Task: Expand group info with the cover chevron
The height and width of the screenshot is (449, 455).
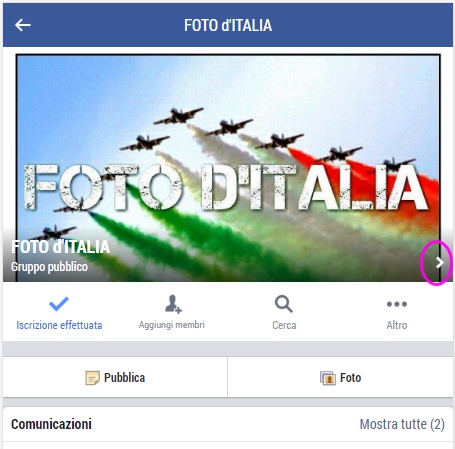Action: [x=440, y=263]
